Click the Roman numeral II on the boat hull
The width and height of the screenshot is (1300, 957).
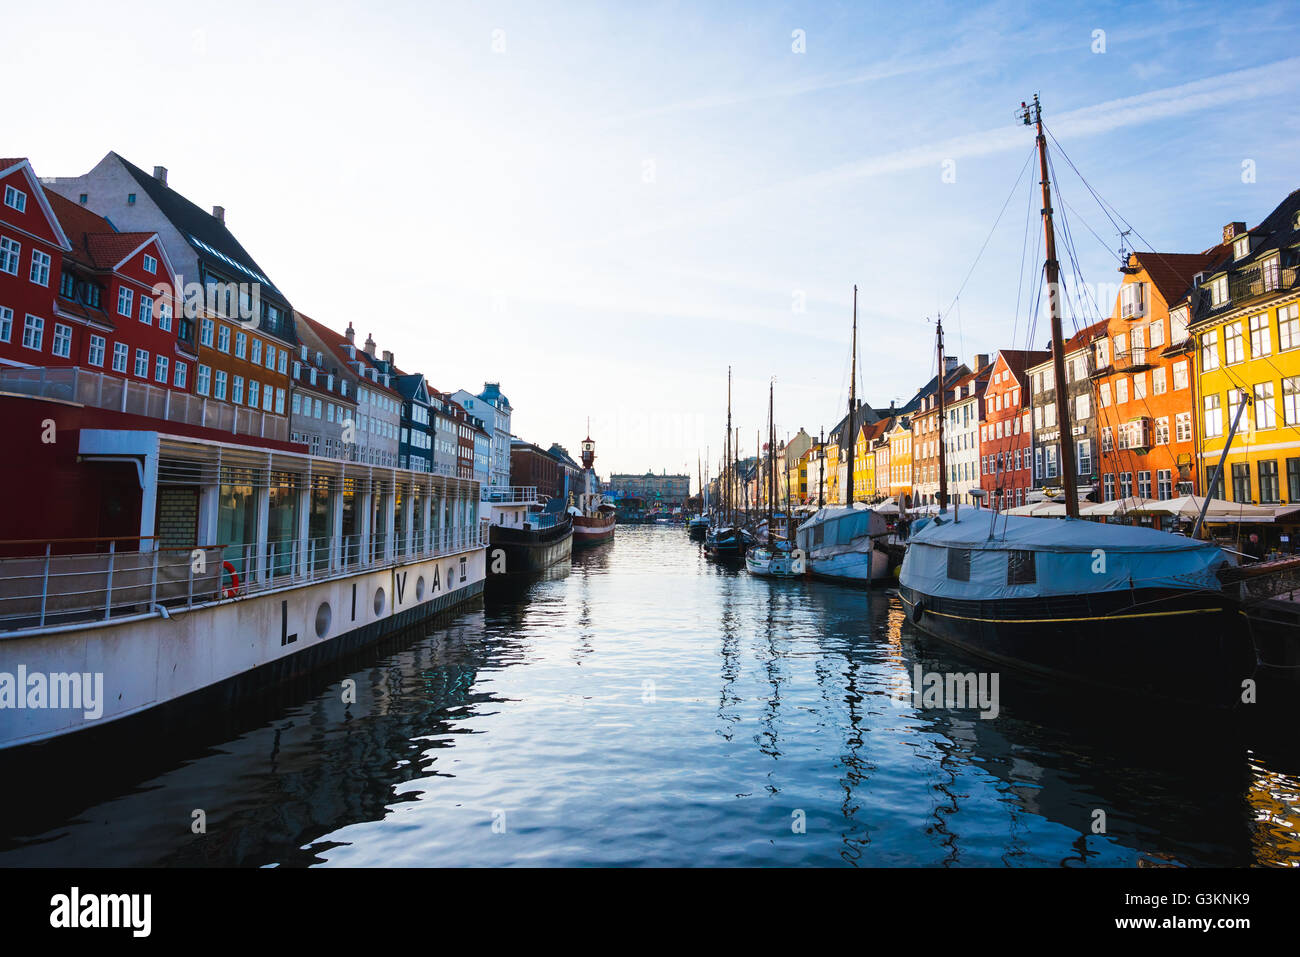(463, 569)
